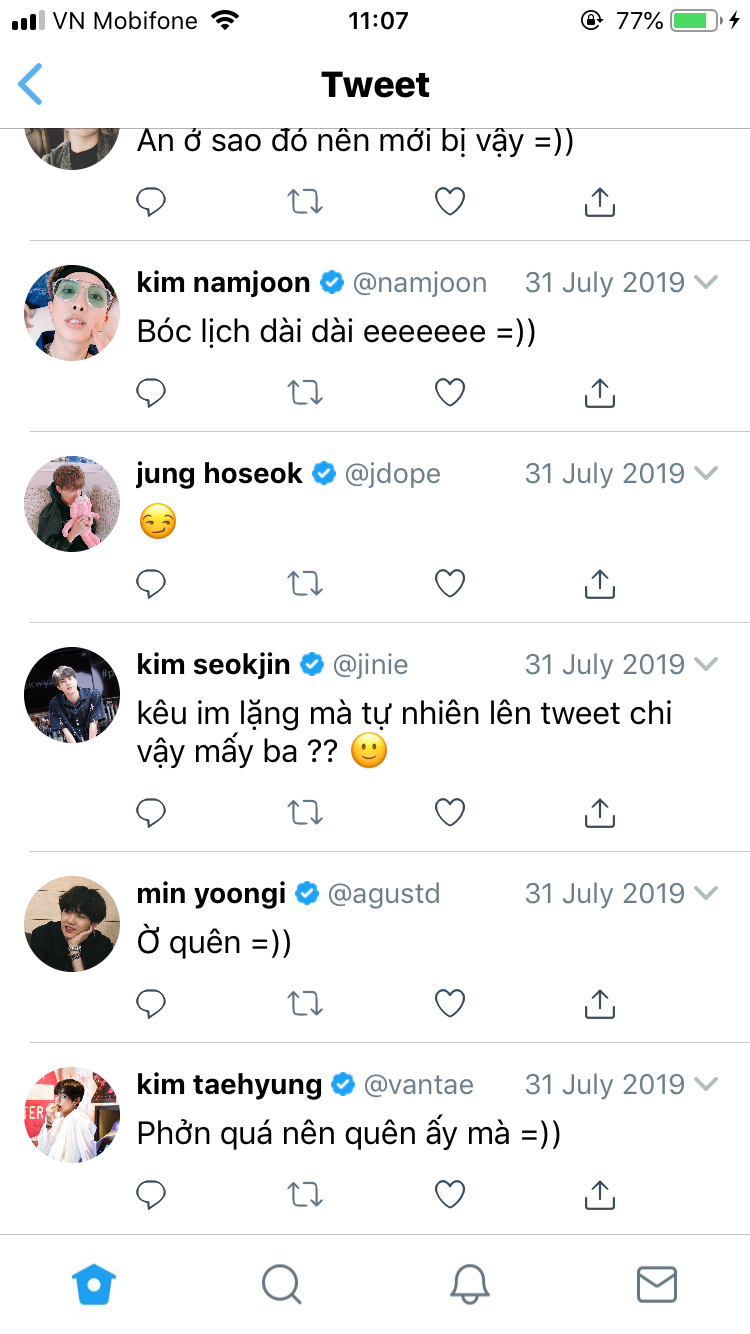This screenshot has height=1334, width=750.
Task: Retweet jung hoseok's emoji tweet
Action: (x=305, y=583)
